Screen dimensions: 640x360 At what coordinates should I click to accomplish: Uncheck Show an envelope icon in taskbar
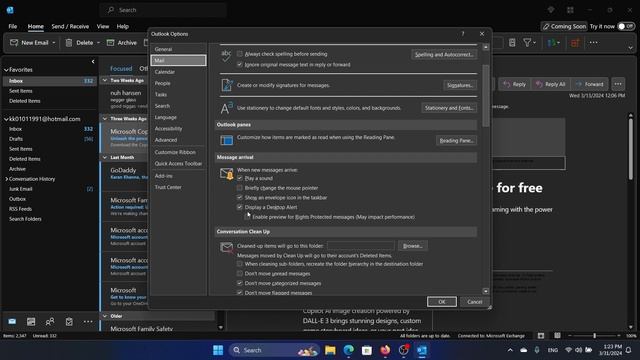[x=240, y=198]
